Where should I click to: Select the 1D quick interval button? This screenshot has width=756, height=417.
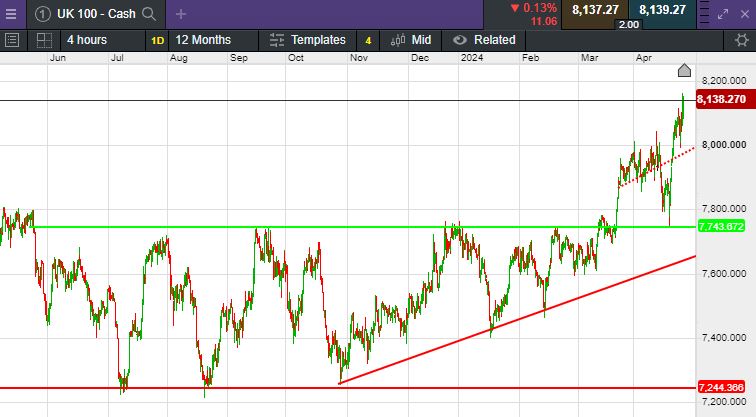[158, 40]
